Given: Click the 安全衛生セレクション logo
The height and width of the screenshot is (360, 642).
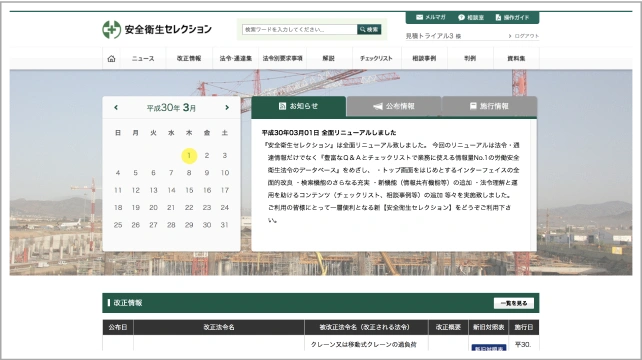Looking at the screenshot, I should click(157, 29).
